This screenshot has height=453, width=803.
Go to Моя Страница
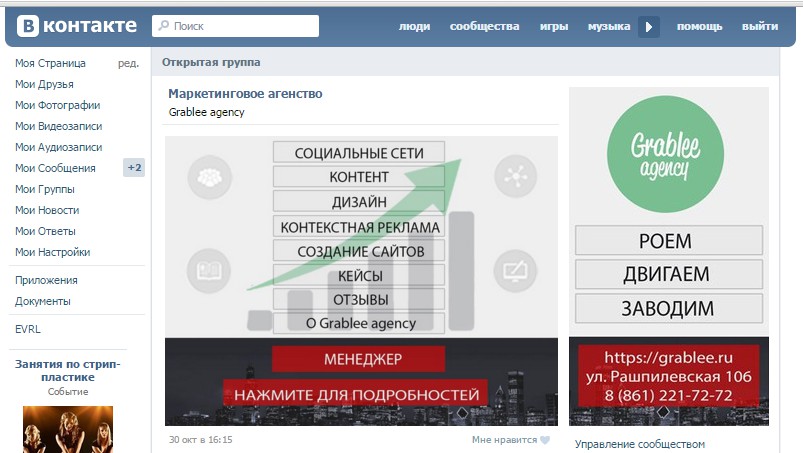pos(50,63)
